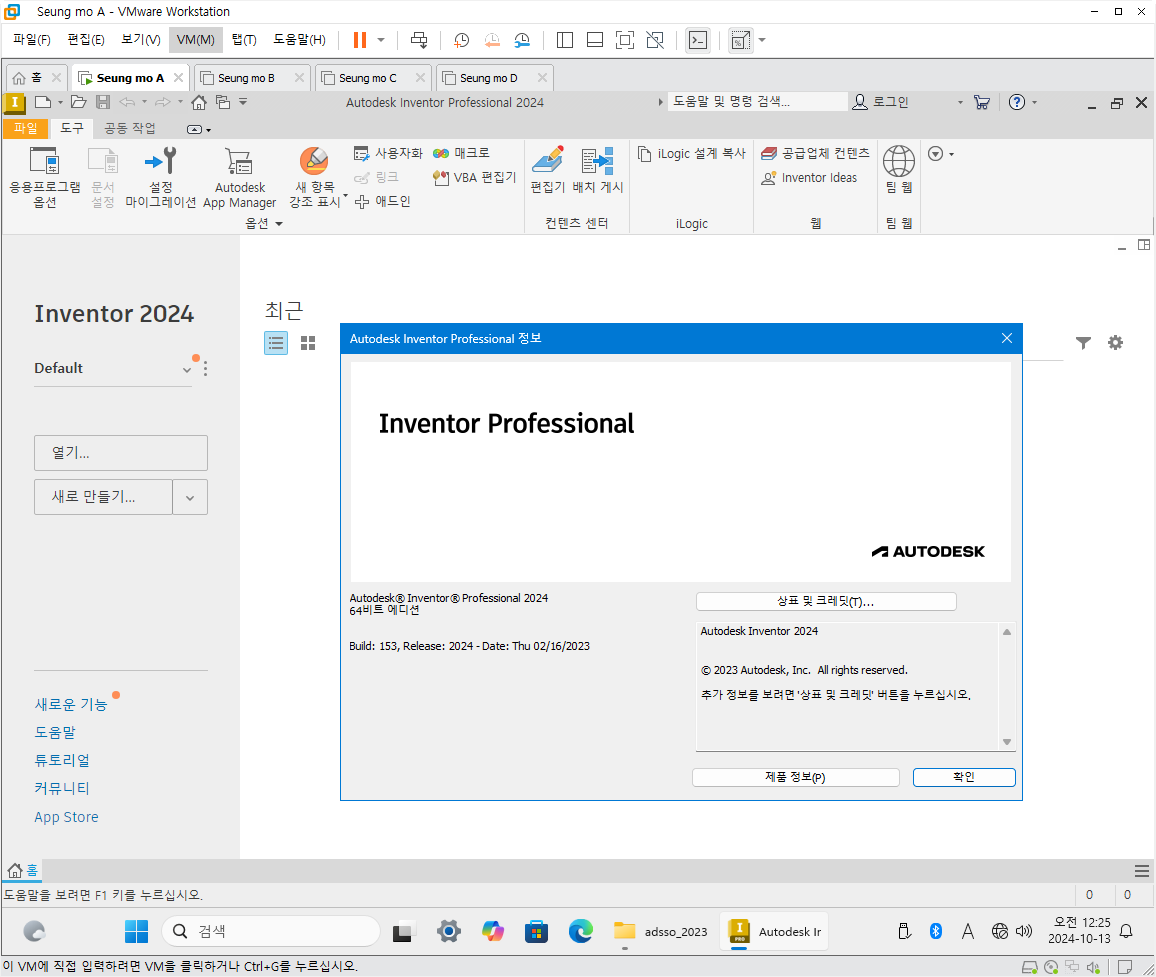The height and width of the screenshot is (977, 1156).
Task: Open Customize (사용자화) tool
Action: [x=388, y=153]
